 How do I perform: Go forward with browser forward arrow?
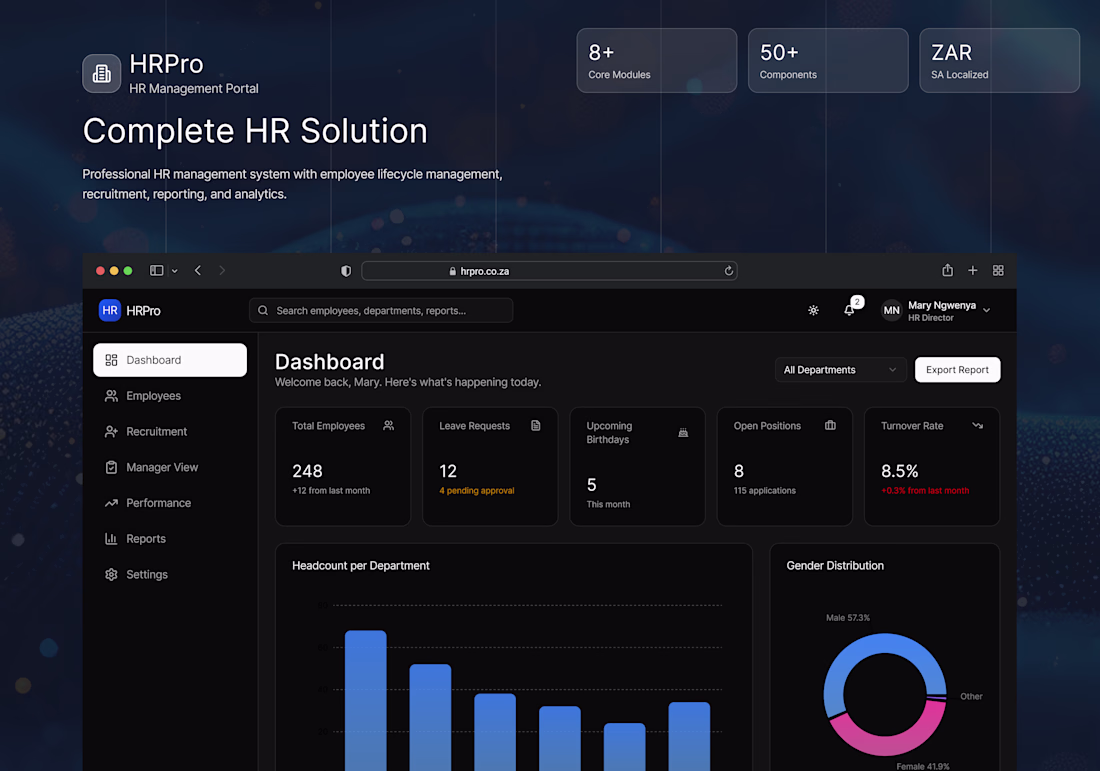pyautogui.click(x=222, y=271)
